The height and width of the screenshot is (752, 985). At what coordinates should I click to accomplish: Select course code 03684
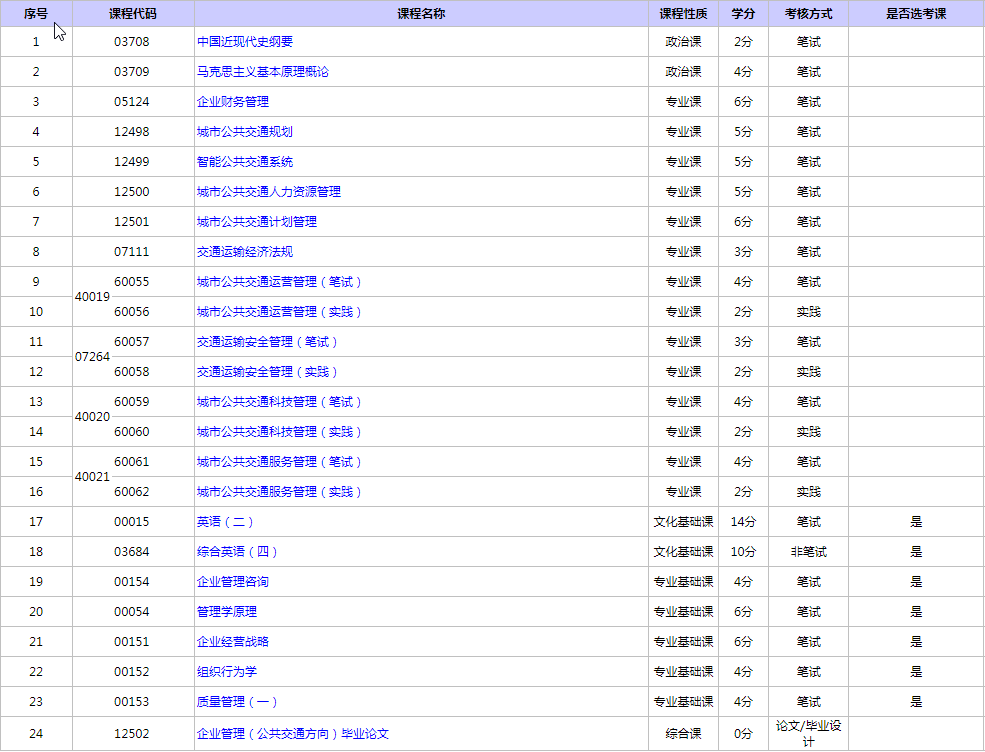[x=132, y=552]
